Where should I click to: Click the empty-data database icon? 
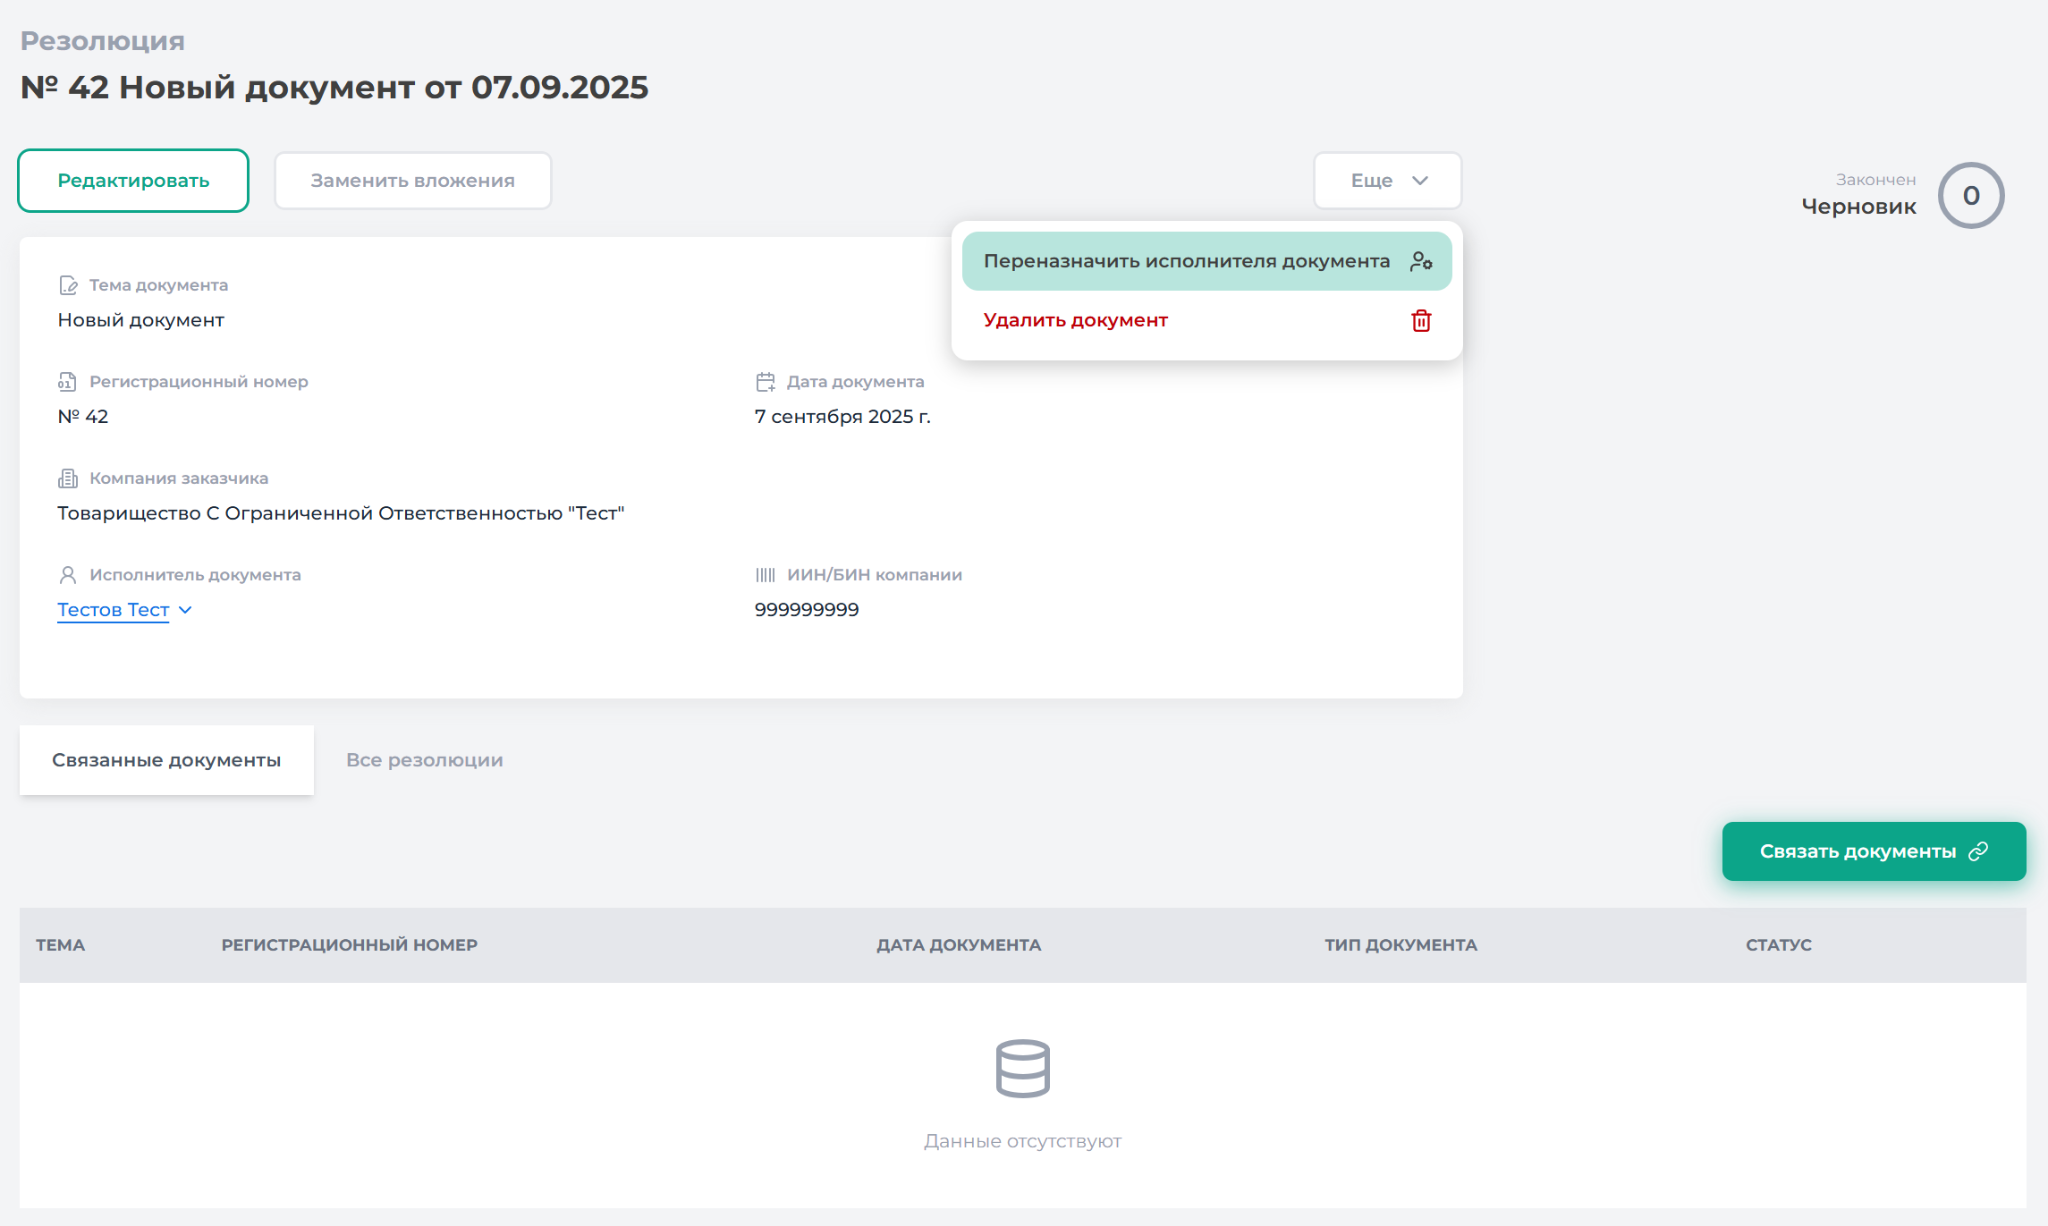1022,1068
